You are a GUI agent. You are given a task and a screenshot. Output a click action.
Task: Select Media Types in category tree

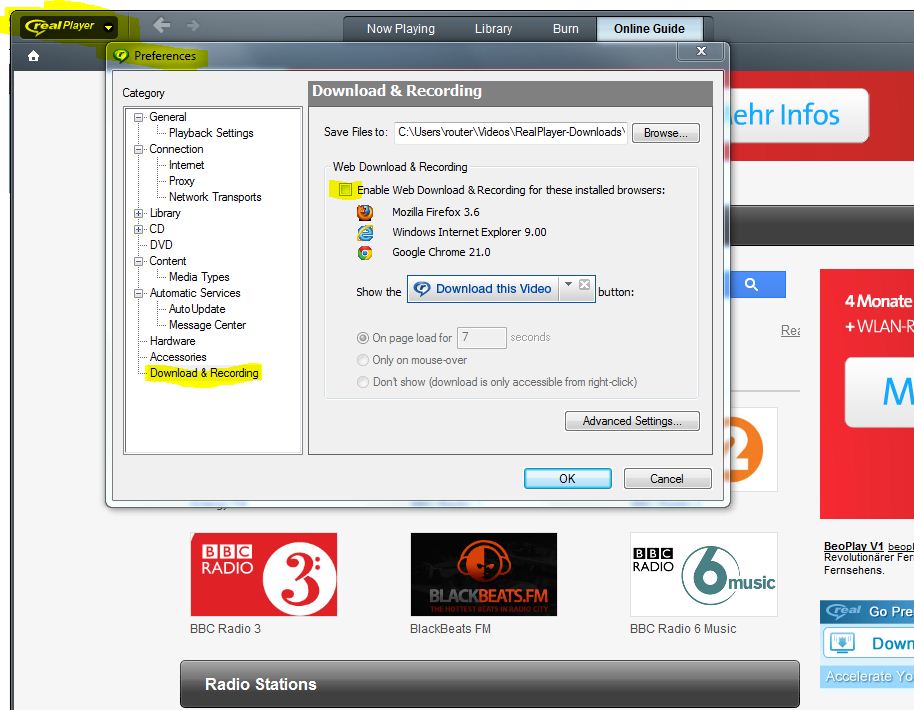pyautogui.click(x=199, y=277)
